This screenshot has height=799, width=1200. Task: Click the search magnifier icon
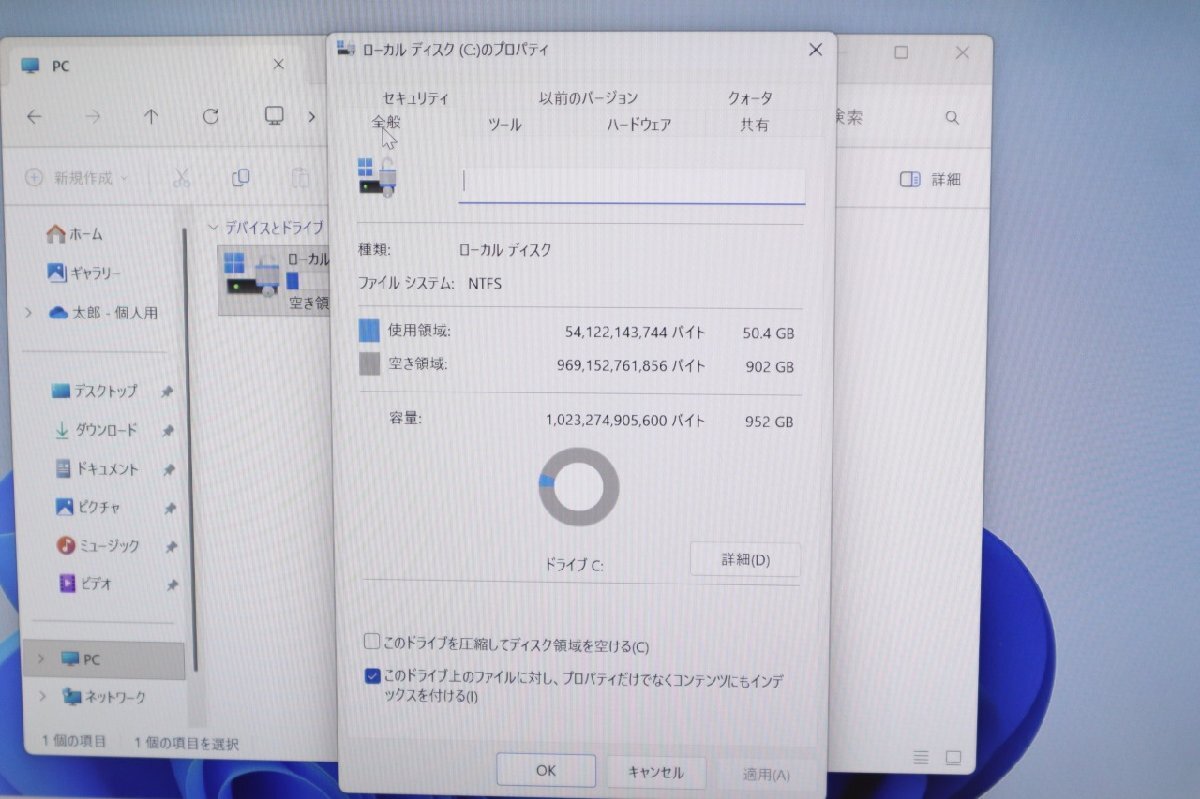coord(951,117)
